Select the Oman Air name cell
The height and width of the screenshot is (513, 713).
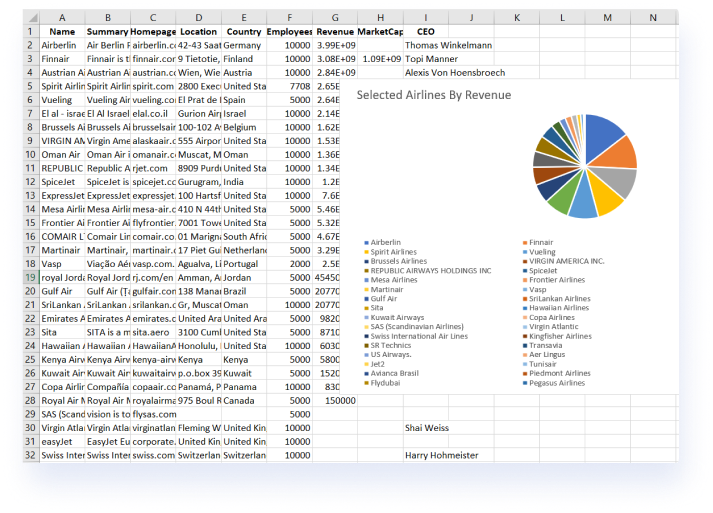point(62,154)
